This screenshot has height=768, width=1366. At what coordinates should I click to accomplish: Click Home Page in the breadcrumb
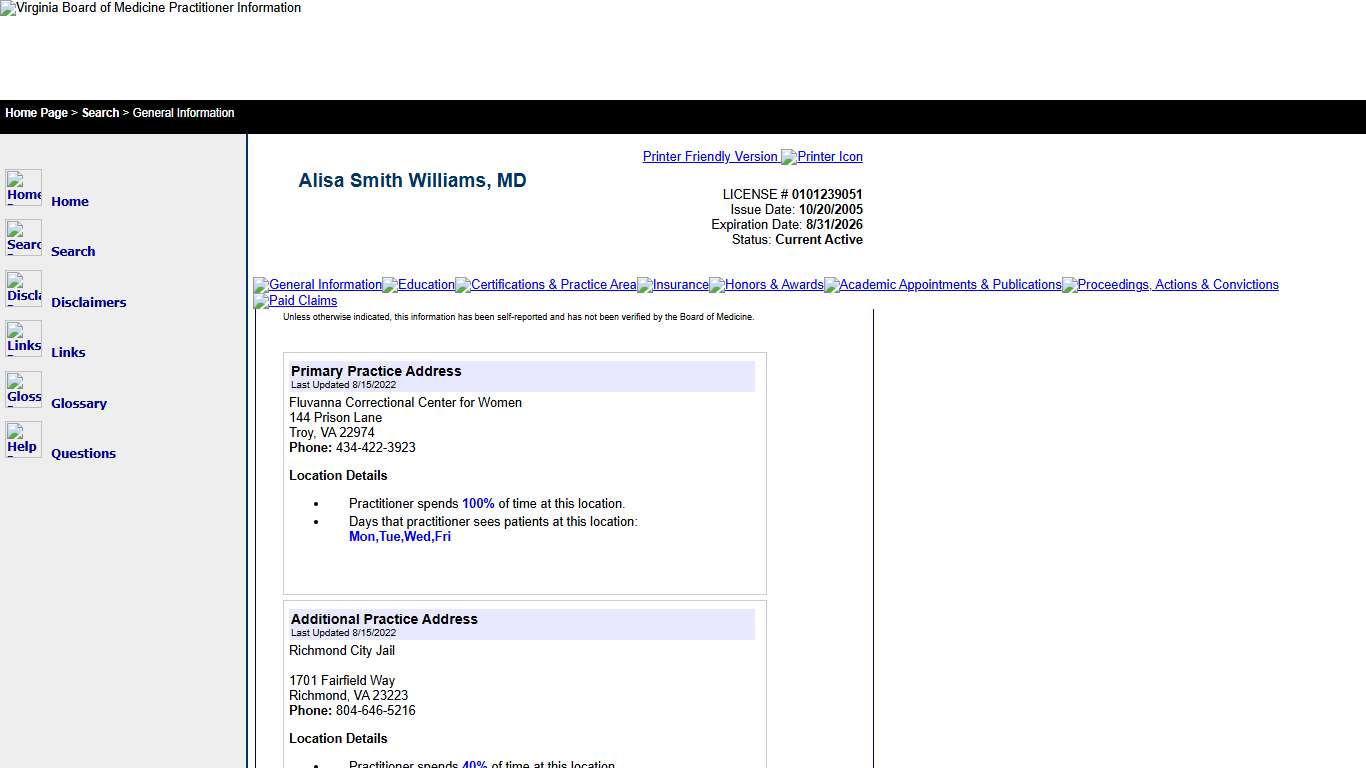pyautogui.click(x=36, y=113)
